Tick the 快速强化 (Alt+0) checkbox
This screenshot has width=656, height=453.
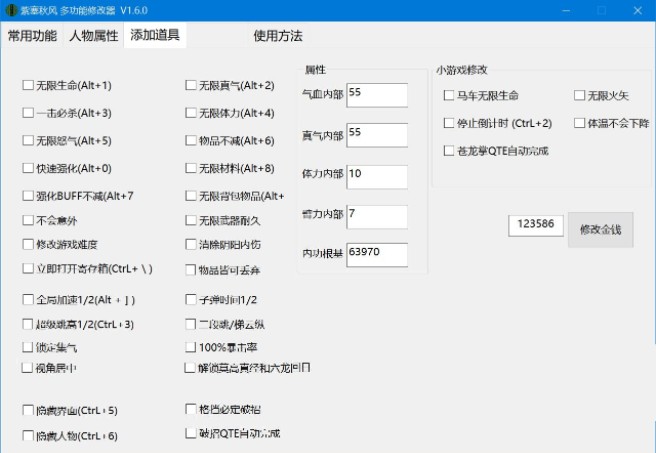pos(28,168)
